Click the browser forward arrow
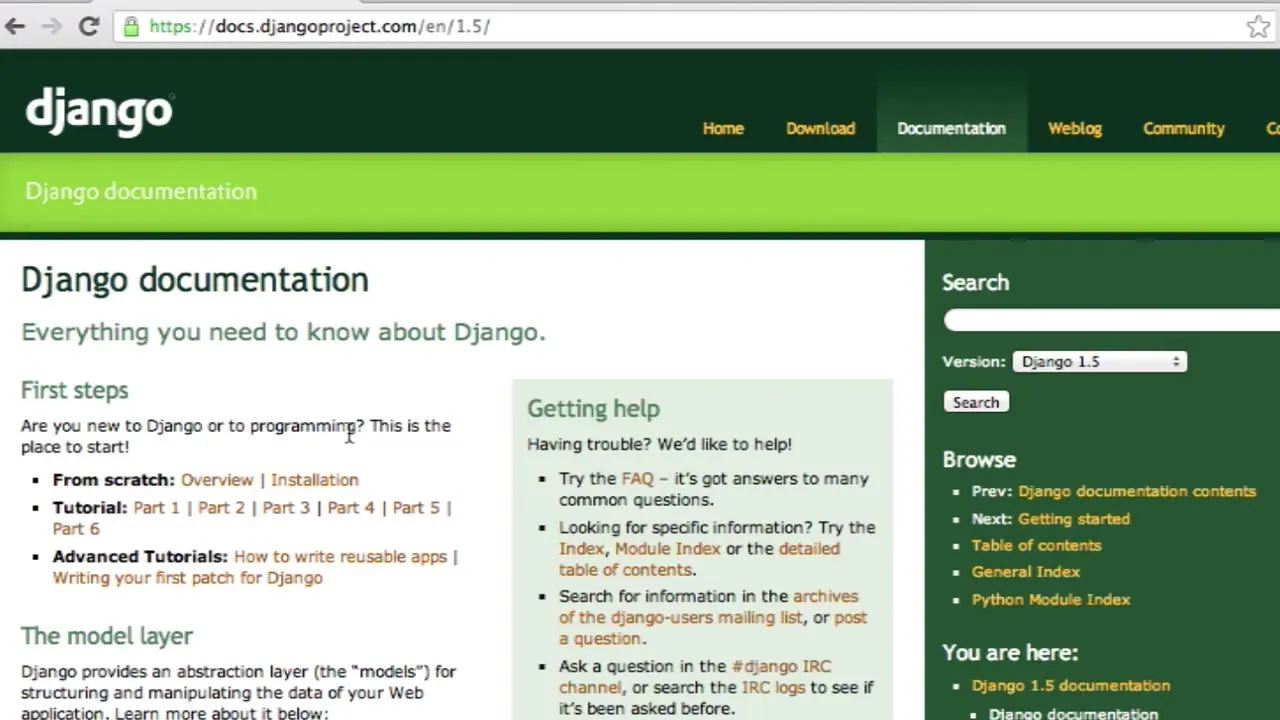Viewport: 1280px width, 720px height. pos(51,27)
